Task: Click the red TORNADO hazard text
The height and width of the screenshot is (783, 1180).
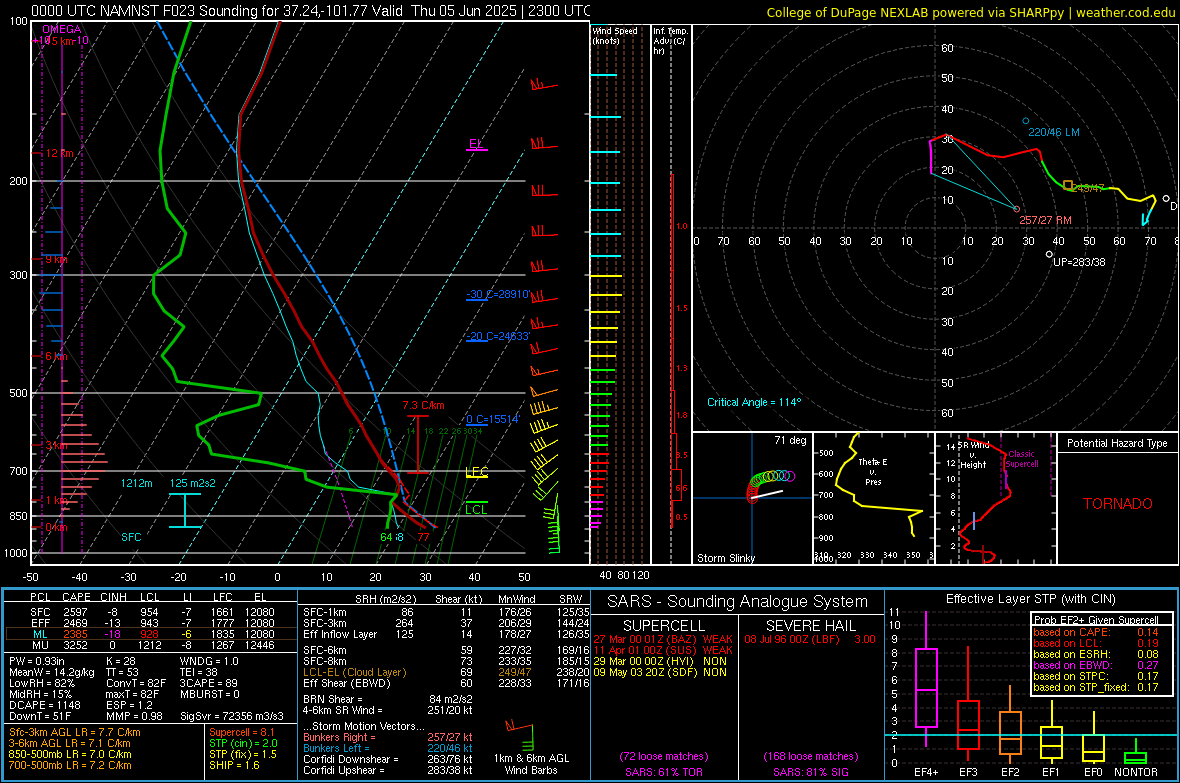Action: click(x=1118, y=504)
